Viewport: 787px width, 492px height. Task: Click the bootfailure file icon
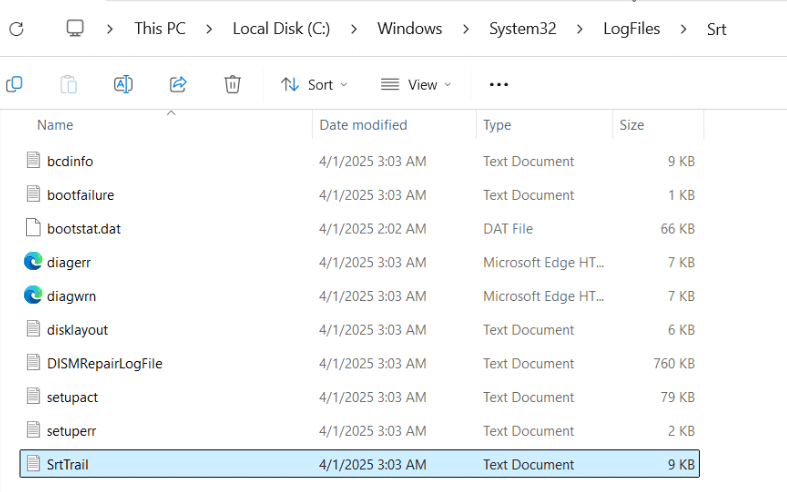(34, 194)
